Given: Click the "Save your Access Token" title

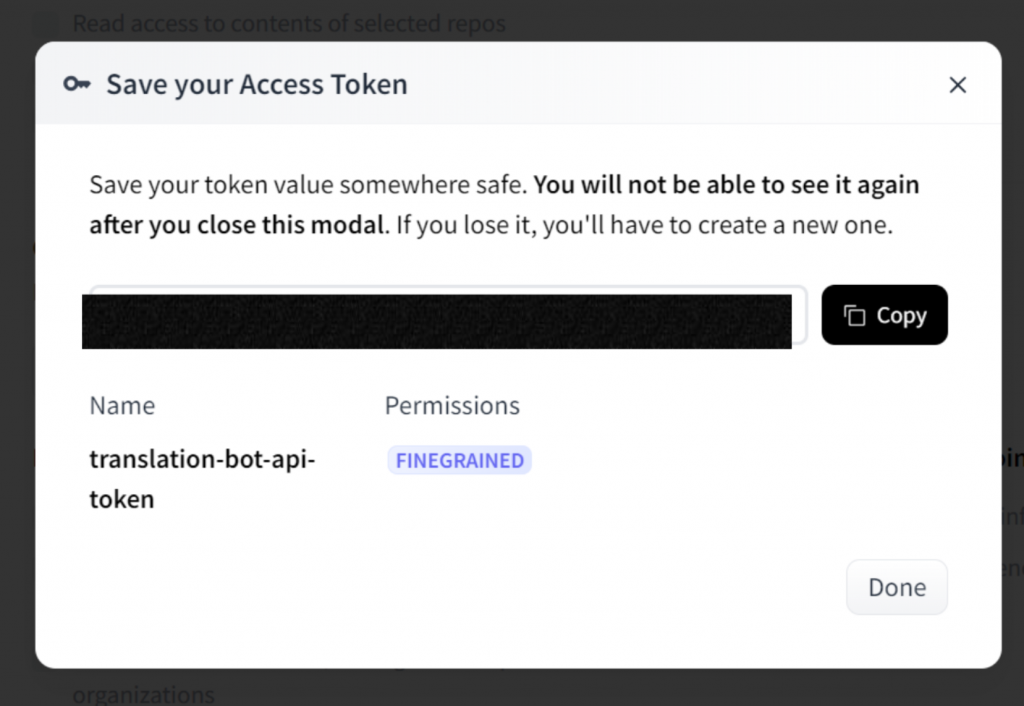Looking at the screenshot, I should [x=257, y=84].
